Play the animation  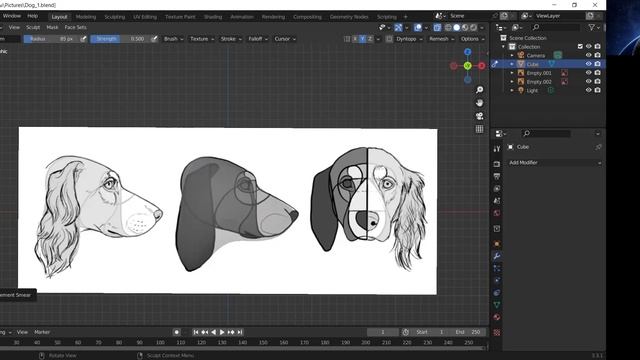coord(222,332)
